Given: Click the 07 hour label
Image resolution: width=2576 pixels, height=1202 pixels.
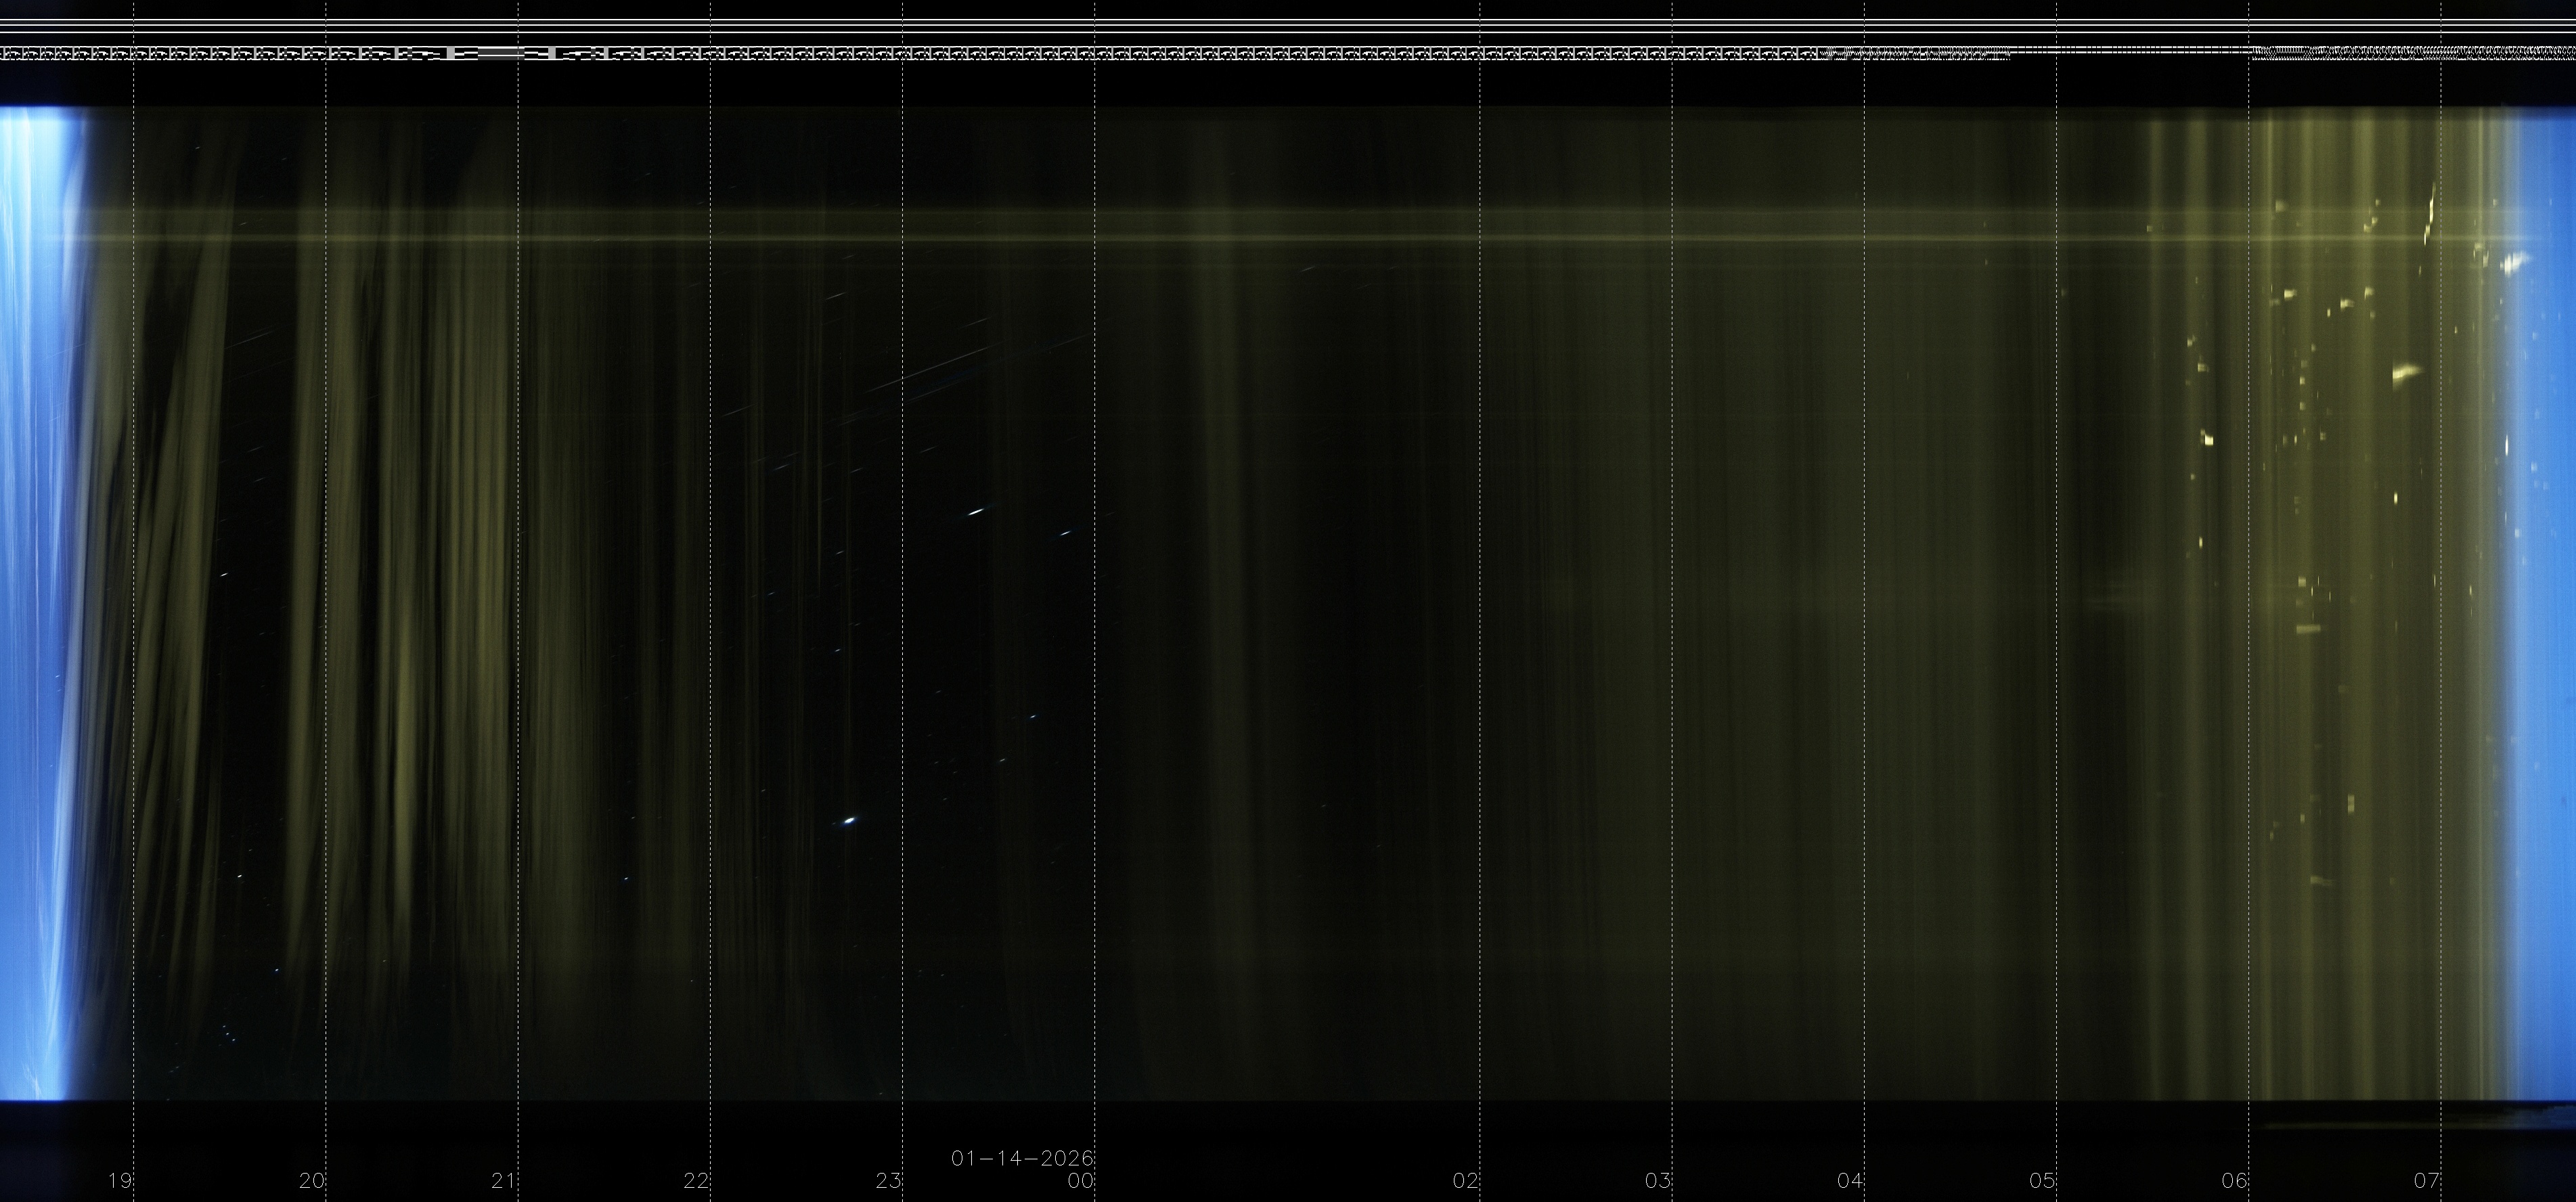Looking at the screenshot, I should click(2427, 1181).
